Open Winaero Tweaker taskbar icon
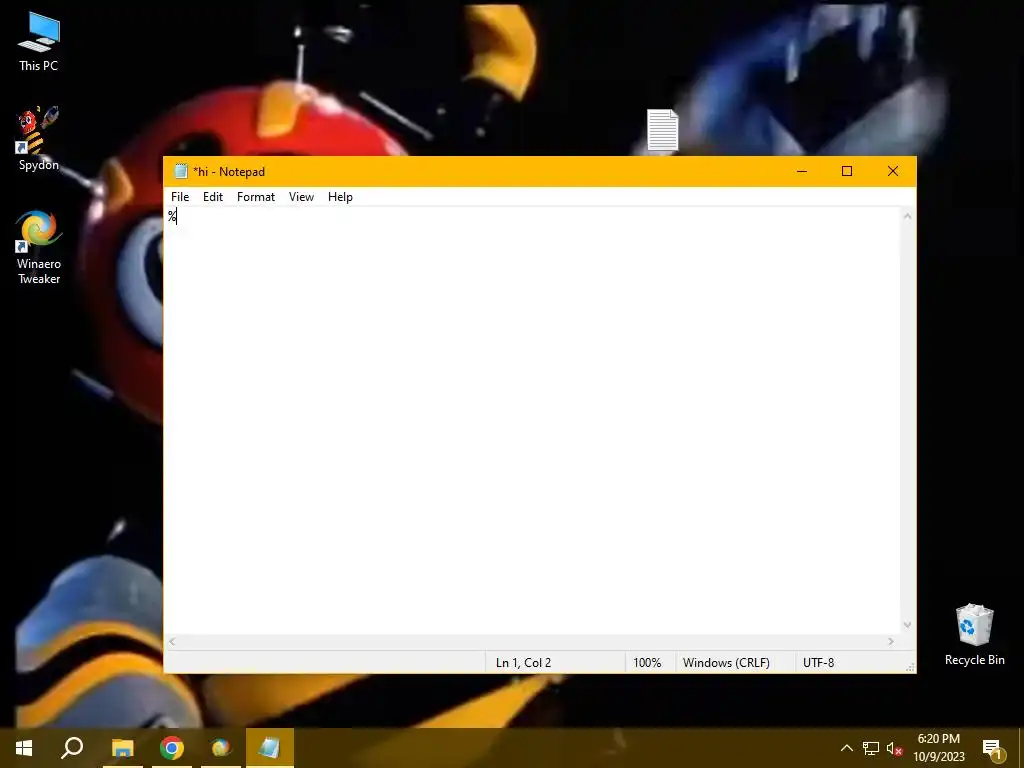 pos(221,748)
